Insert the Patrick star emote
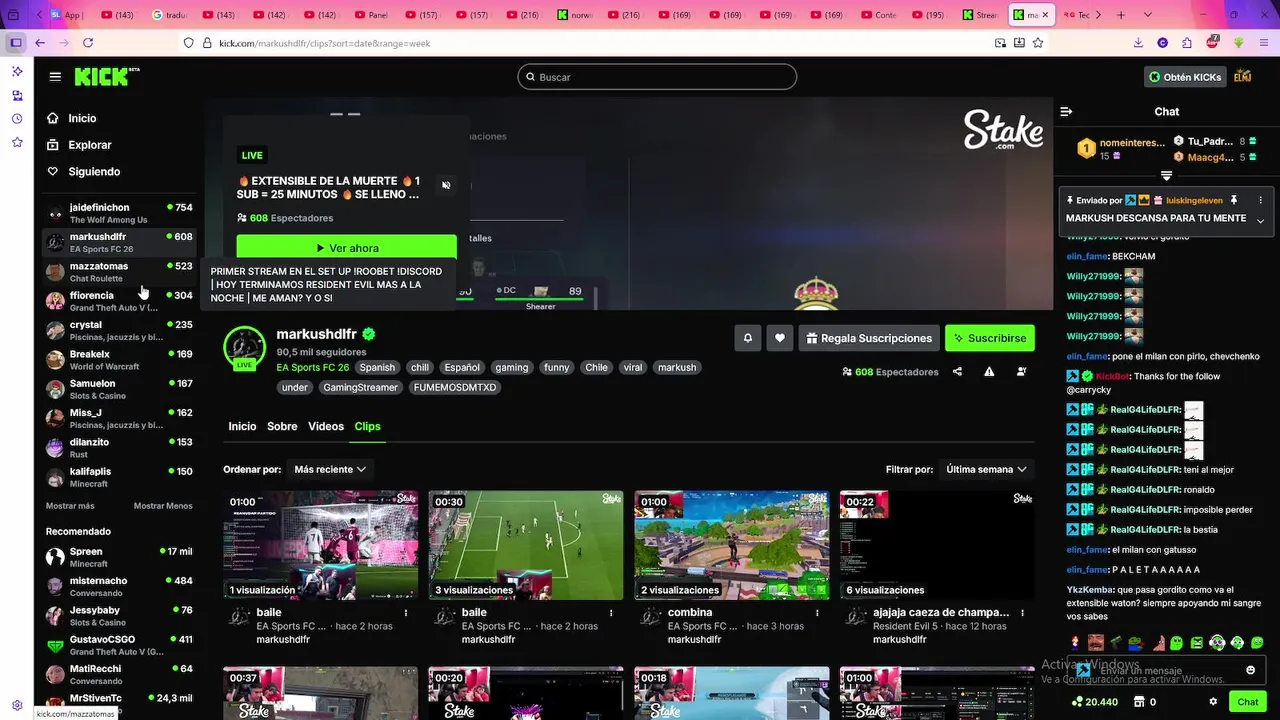The height and width of the screenshot is (720, 1280). tap(1158, 642)
